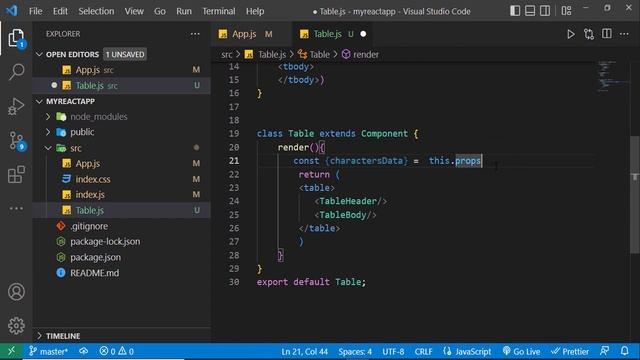The width and height of the screenshot is (640, 360).
Task: Open the Manage settings gear
Action: [x=16, y=326]
